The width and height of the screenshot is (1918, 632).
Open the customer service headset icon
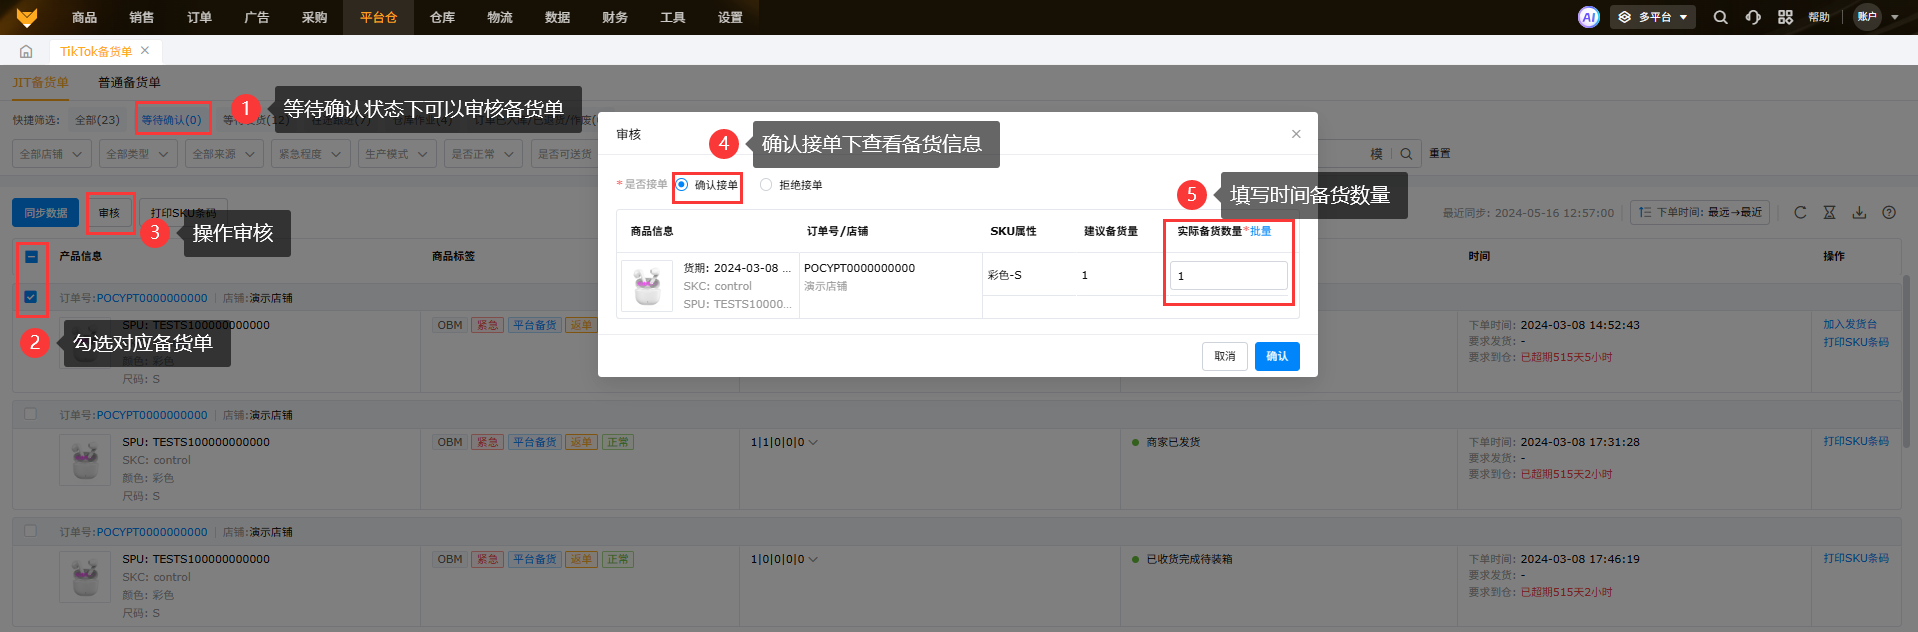coord(1753,17)
